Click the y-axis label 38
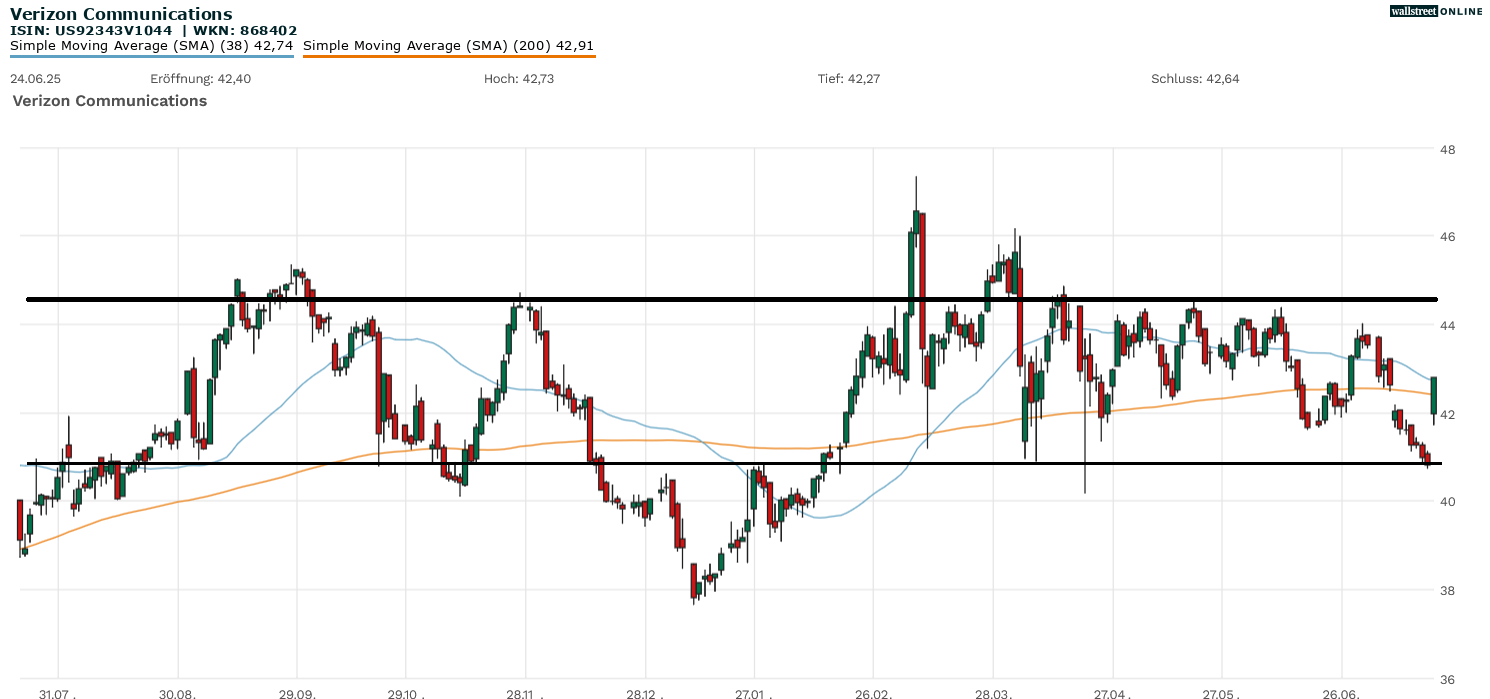 [x=1447, y=590]
